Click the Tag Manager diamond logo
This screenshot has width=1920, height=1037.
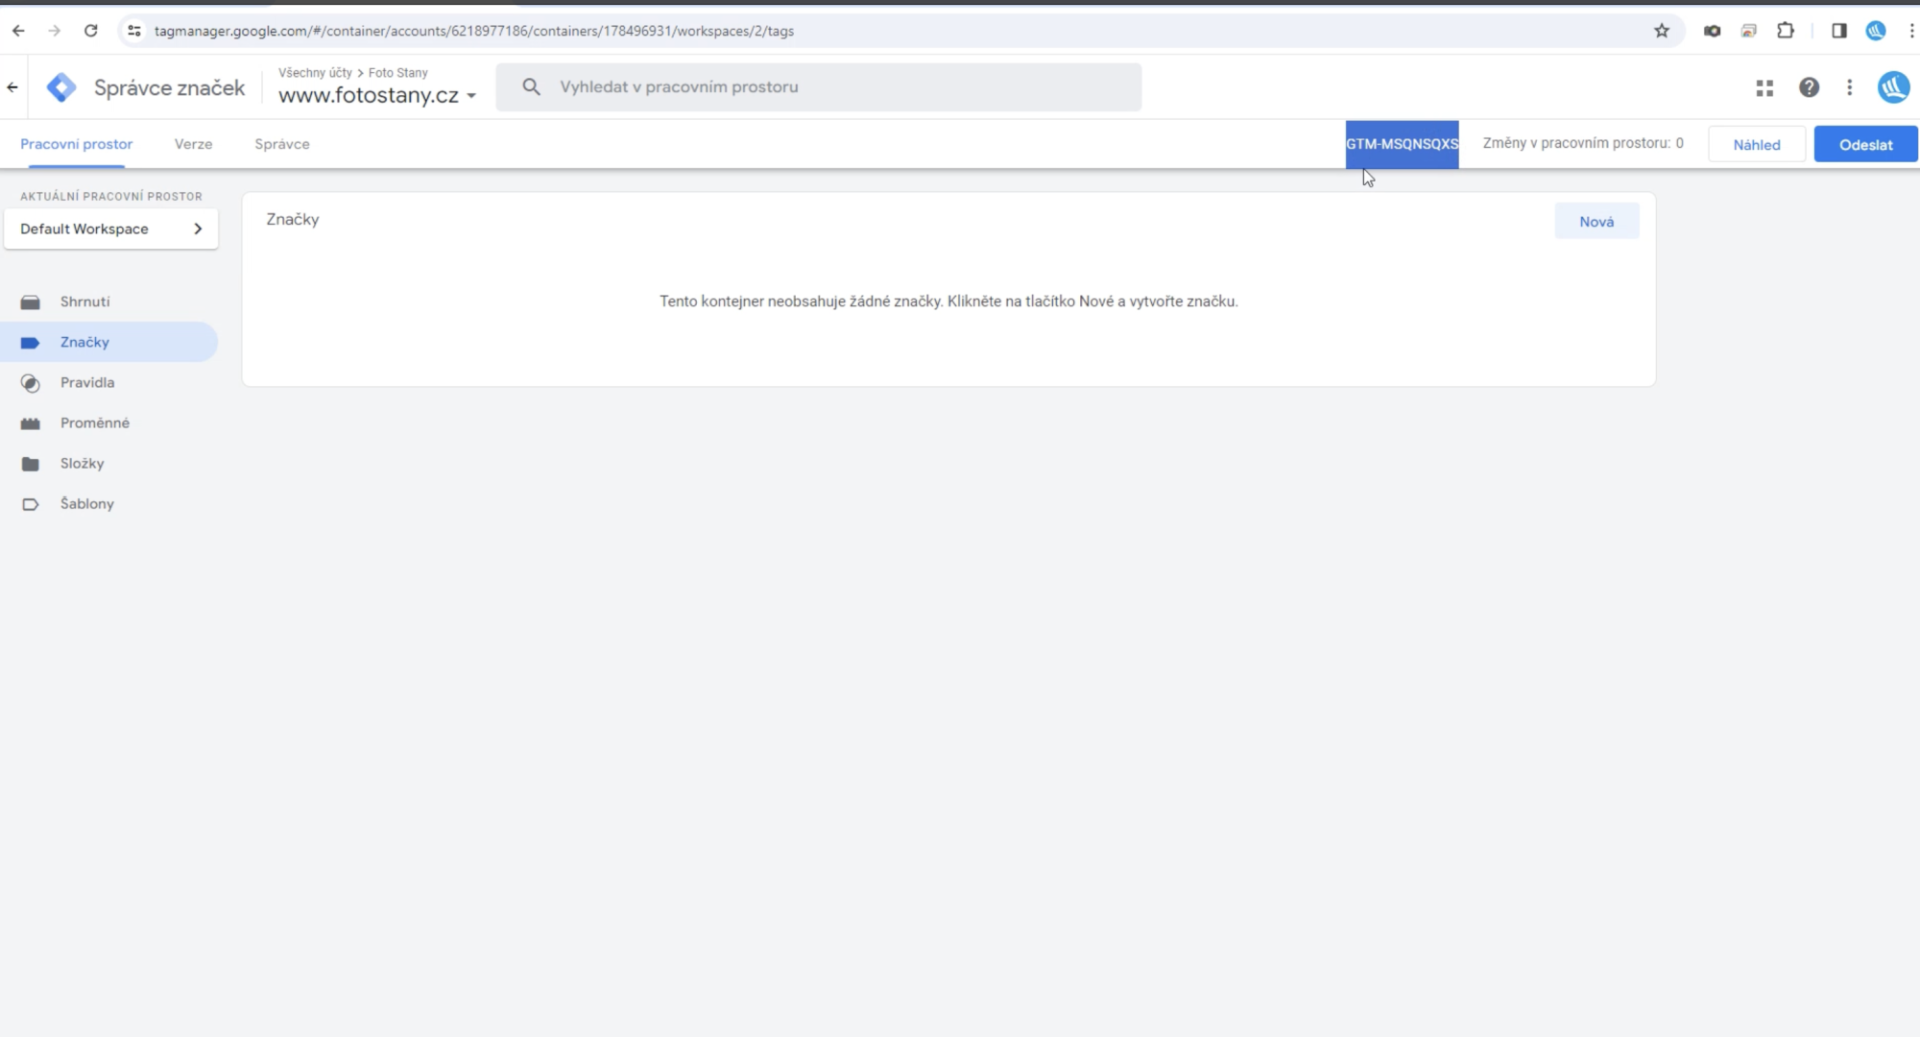pyautogui.click(x=61, y=87)
